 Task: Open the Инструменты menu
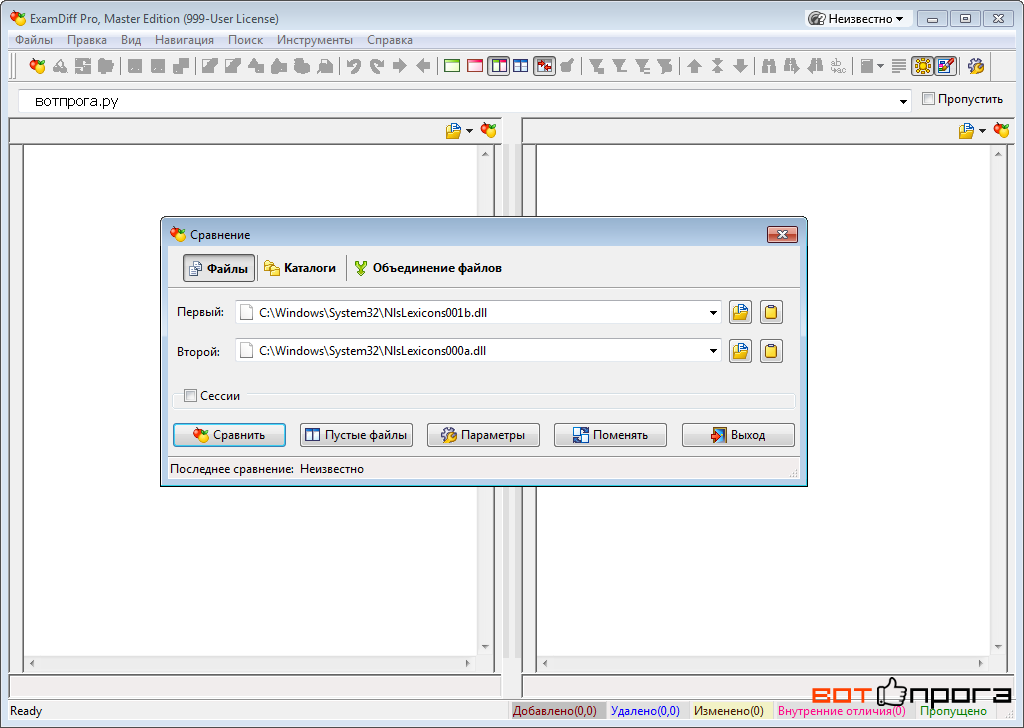point(315,40)
